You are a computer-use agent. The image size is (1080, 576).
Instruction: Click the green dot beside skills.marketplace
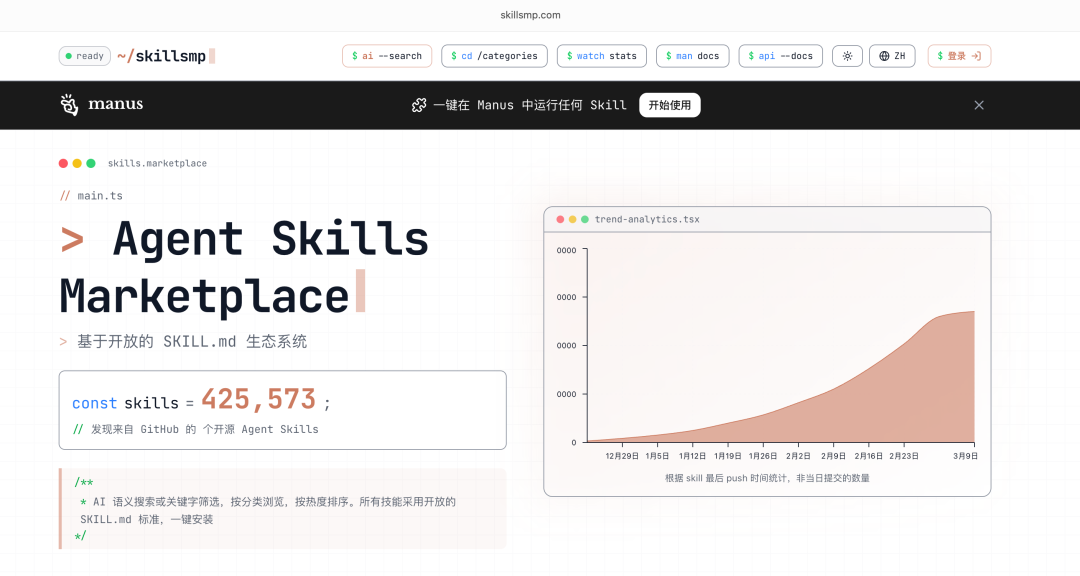(x=91, y=163)
